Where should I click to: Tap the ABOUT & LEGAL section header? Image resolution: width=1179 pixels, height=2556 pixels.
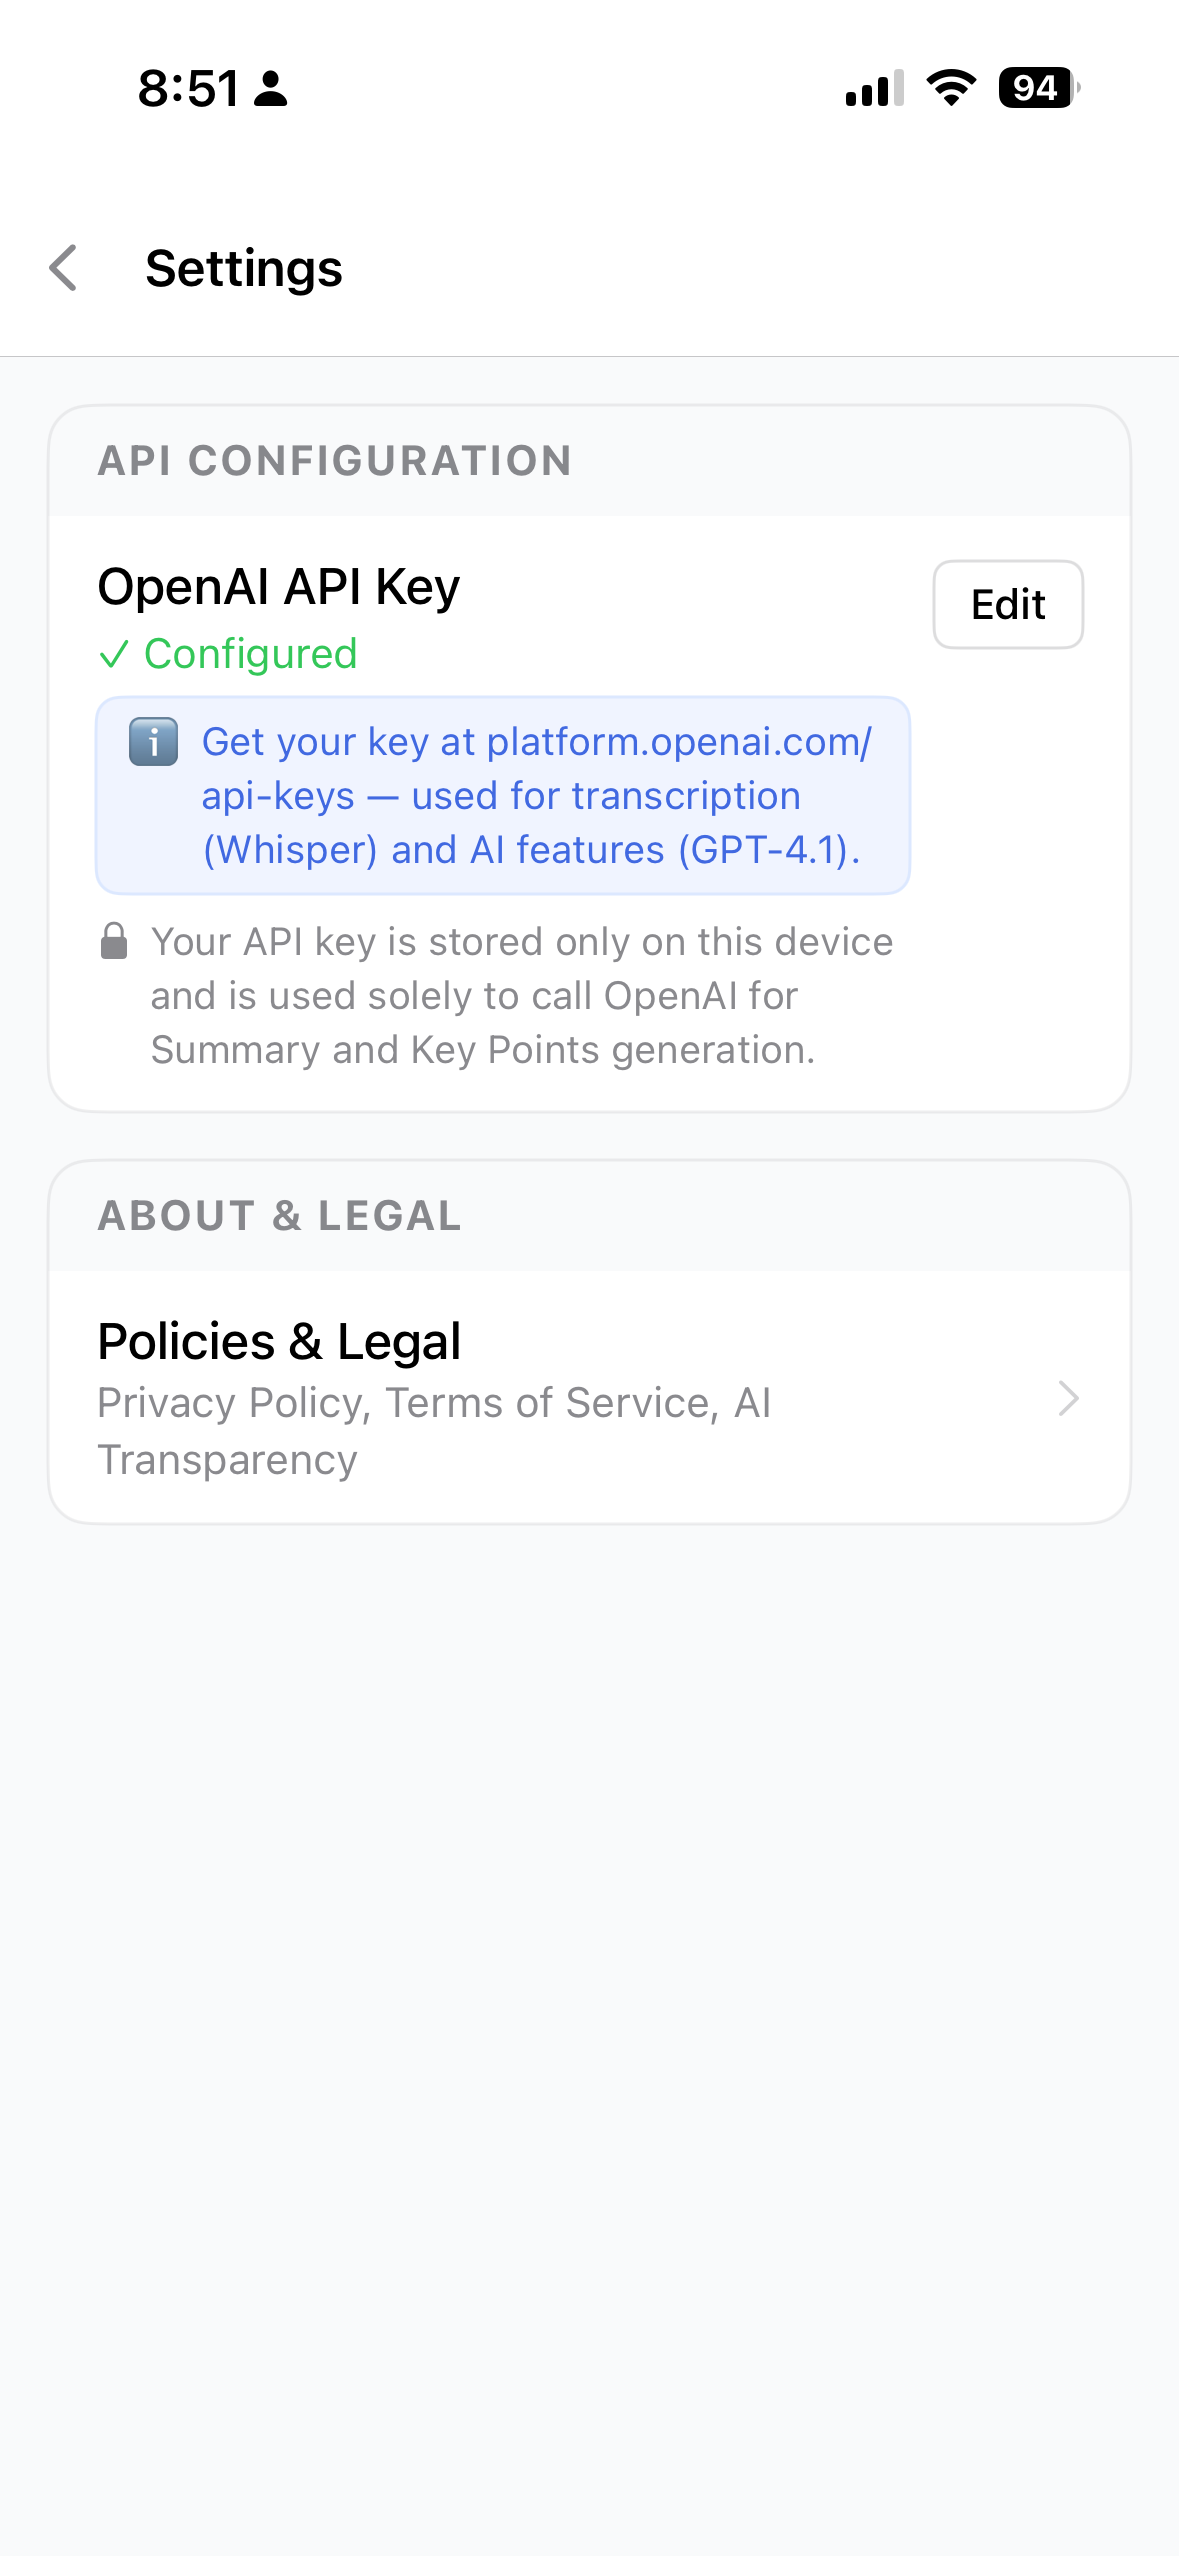pos(280,1216)
